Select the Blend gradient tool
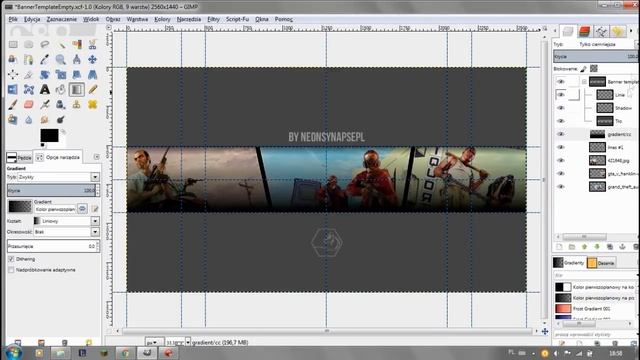This screenshot has width=640, height=360. point(77,89)
